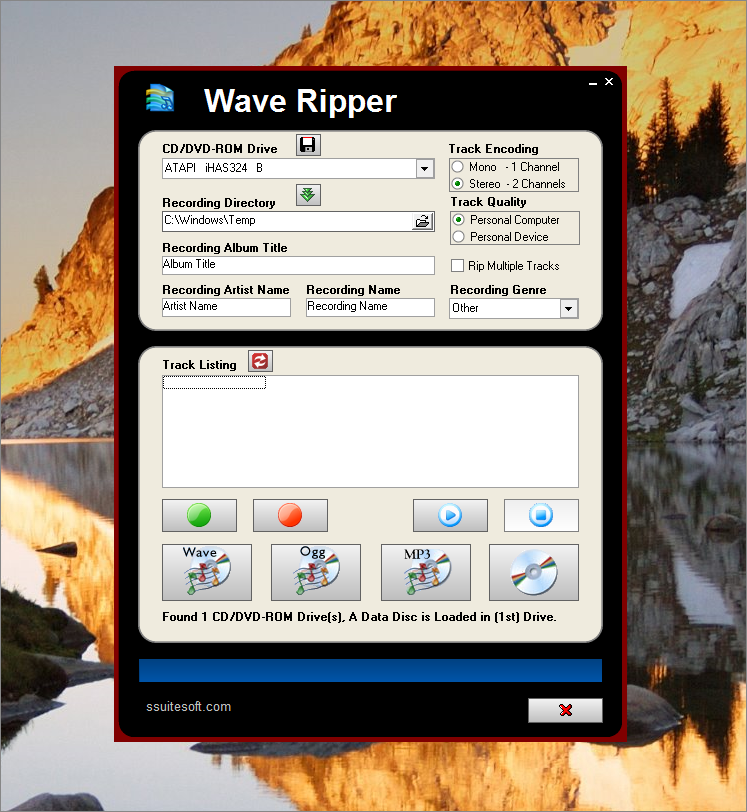Open the recording directory folder browser

click(423, 221)
